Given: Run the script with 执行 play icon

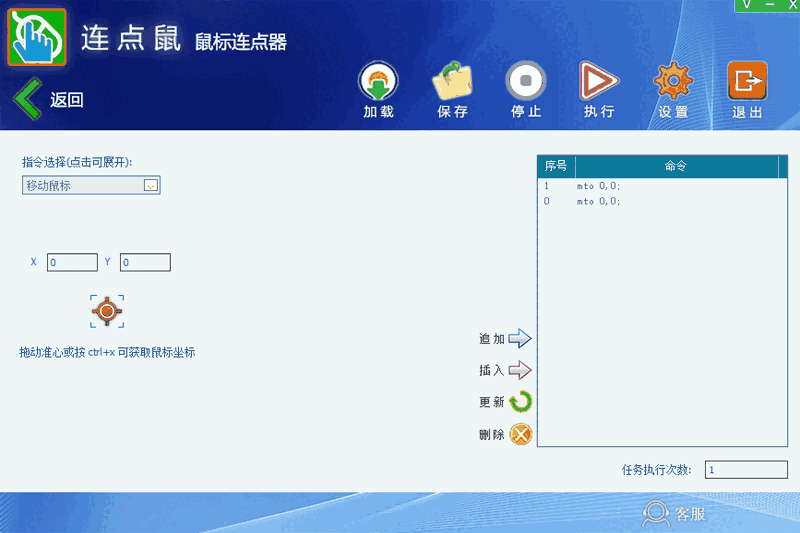Looking at the screenshot, I should point(599,81).
